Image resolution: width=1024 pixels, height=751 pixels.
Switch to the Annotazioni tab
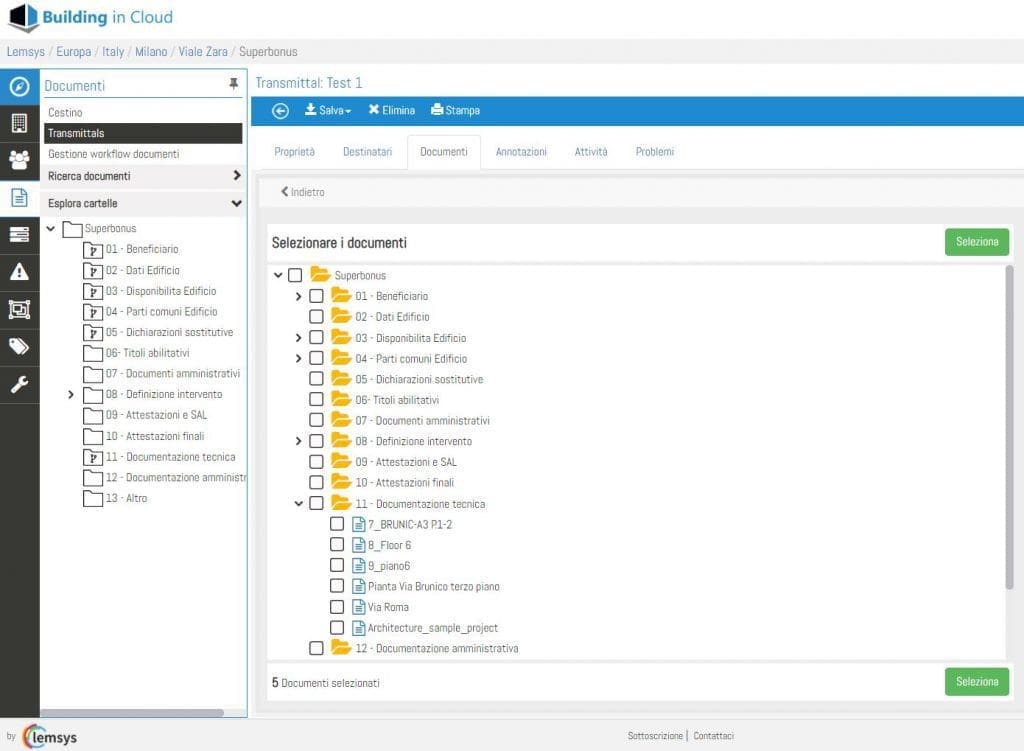click(521, 152)
